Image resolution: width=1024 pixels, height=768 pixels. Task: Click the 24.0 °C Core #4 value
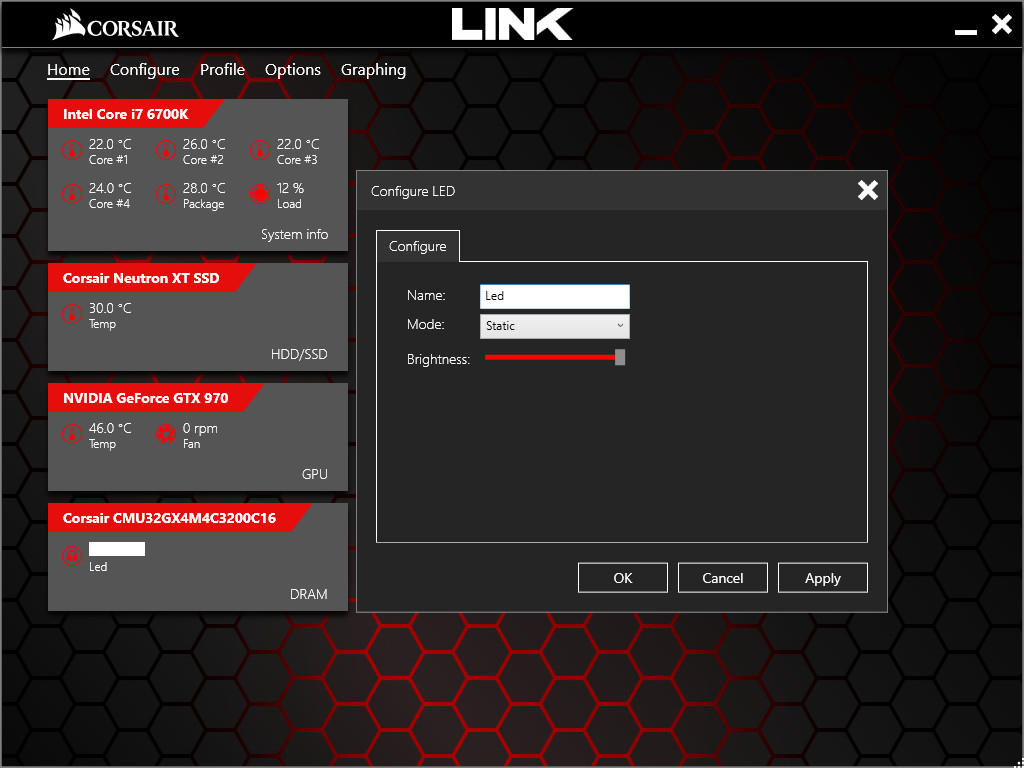110,189
